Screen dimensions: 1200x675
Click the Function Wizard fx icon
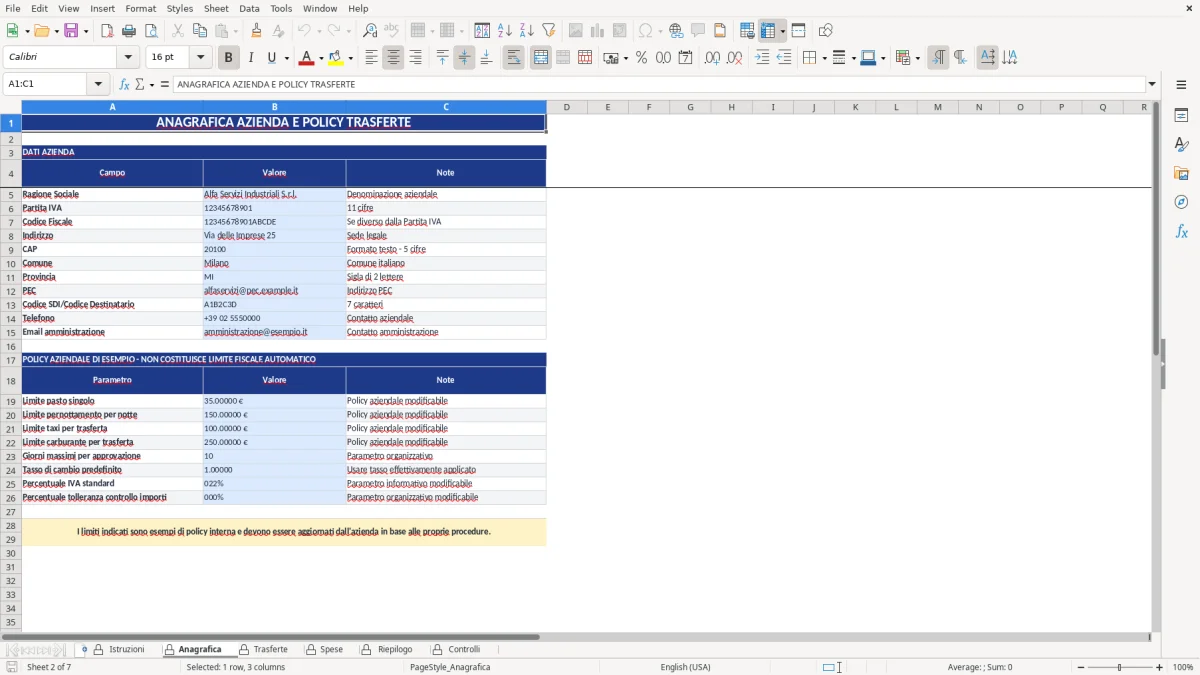pos(124,84)
